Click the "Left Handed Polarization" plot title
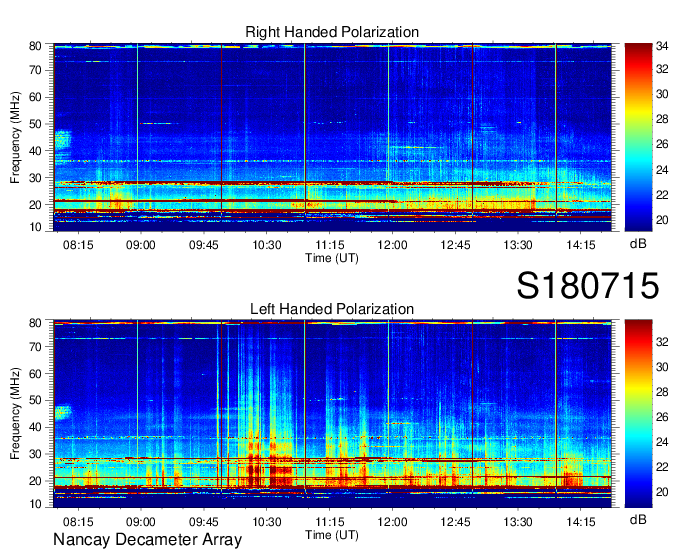680x552 pixels. 332,309
